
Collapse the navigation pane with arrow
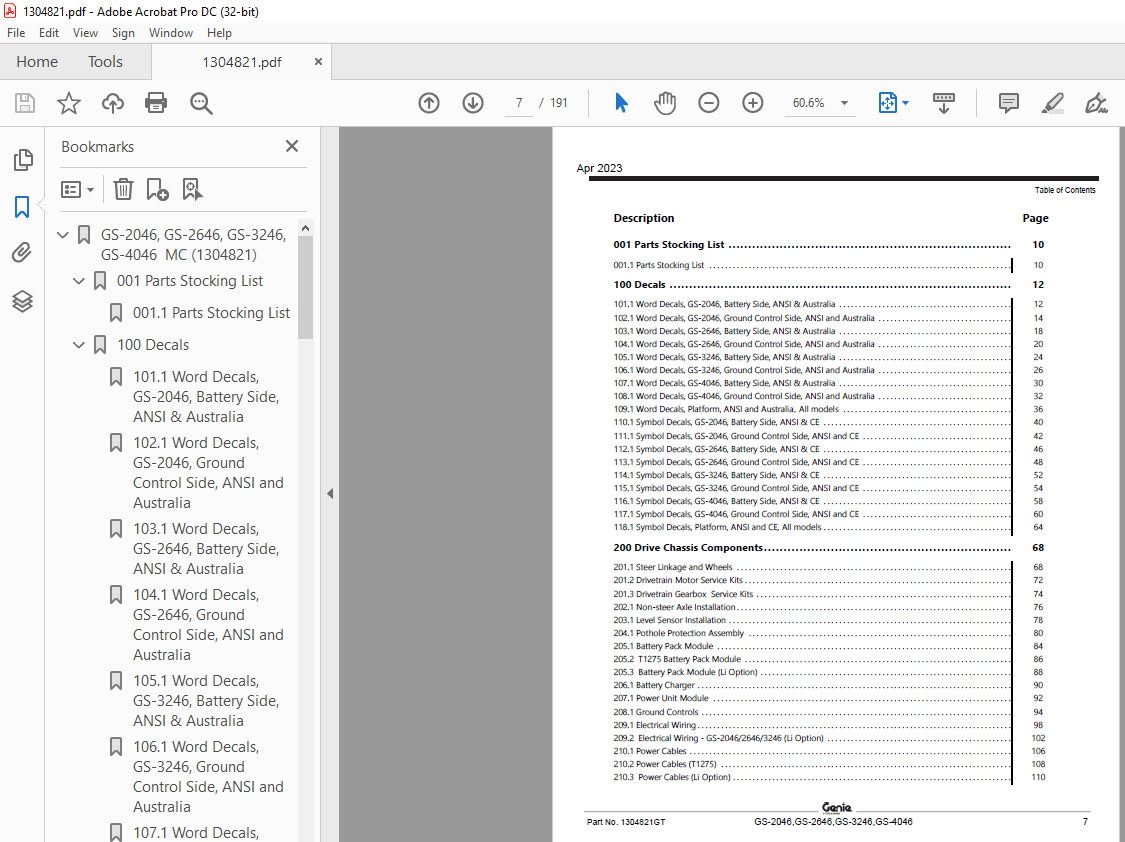tap(330, 493)
